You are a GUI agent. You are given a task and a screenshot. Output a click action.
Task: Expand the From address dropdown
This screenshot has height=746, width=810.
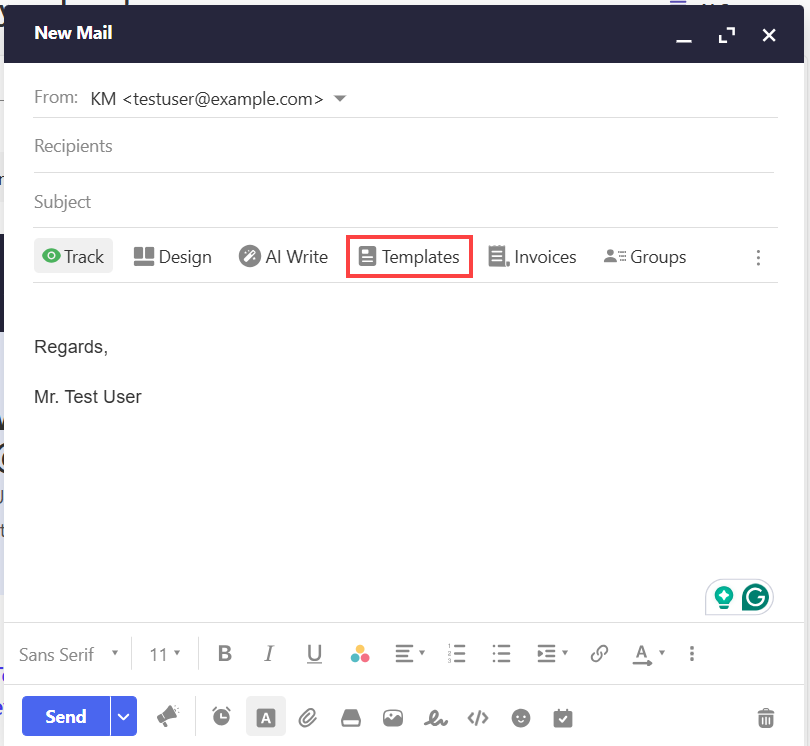click(x=339, y=98)
